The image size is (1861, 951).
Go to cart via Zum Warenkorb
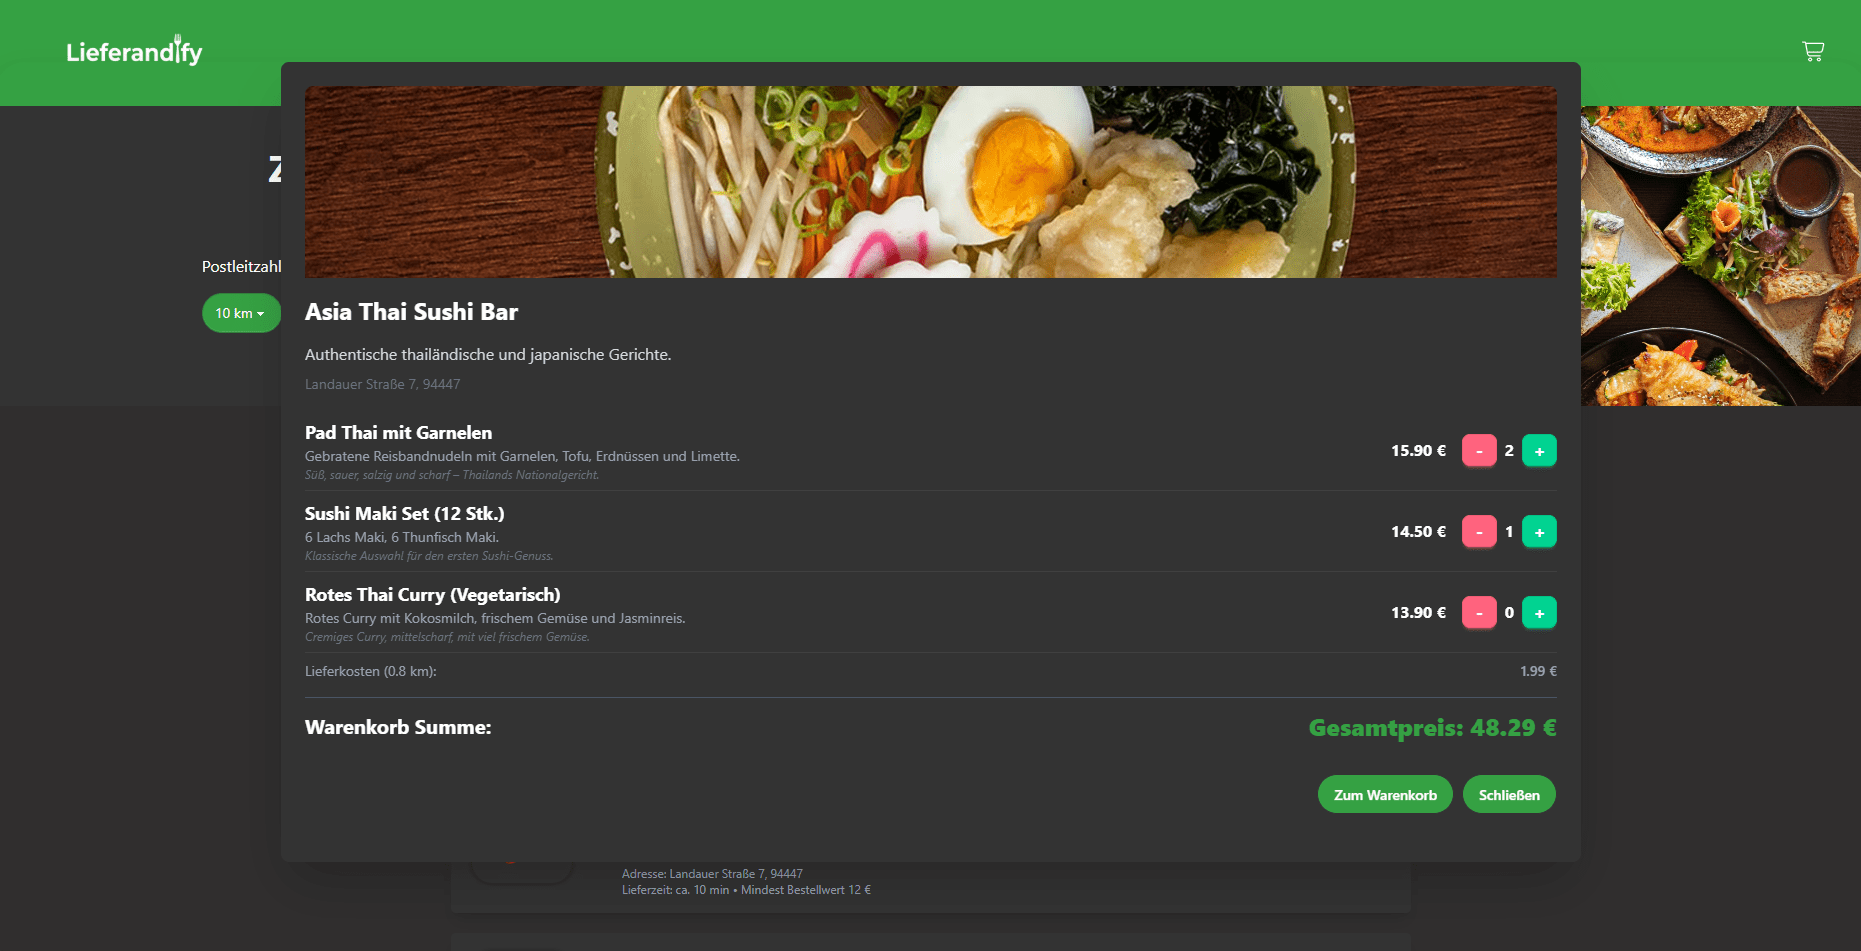(x=1384, y=795)
